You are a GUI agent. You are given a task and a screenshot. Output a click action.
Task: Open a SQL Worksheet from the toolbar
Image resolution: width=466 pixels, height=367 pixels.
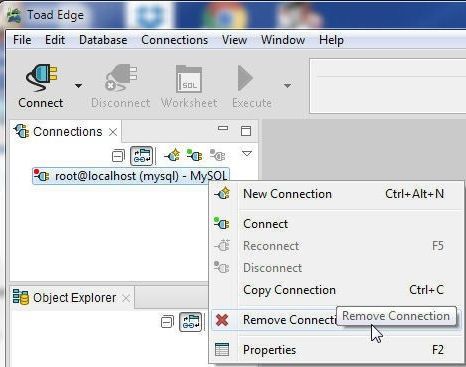point(189,86)
